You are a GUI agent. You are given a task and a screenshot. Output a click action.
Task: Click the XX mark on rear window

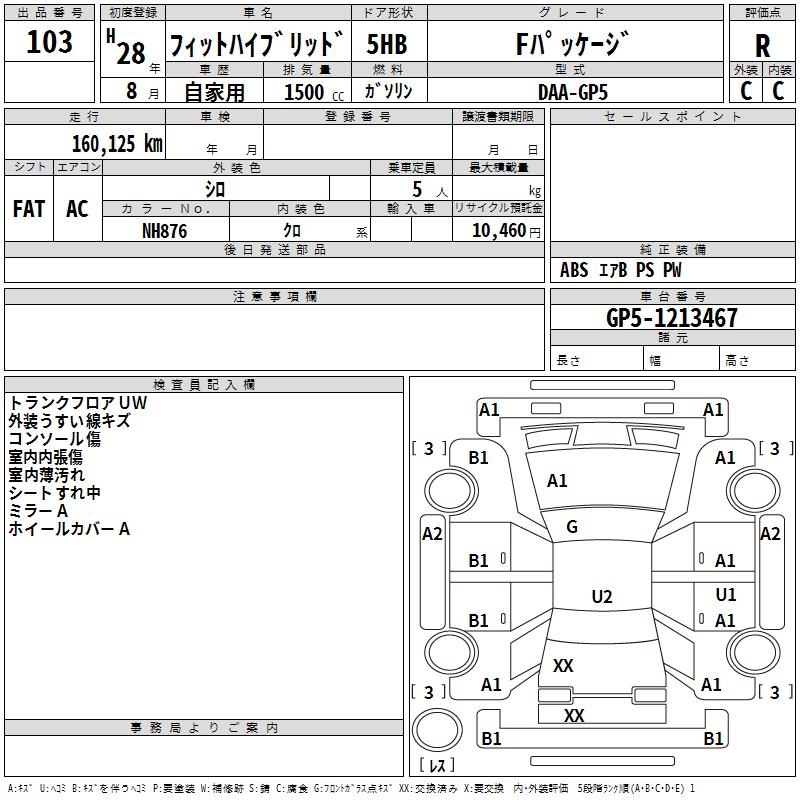563,665
